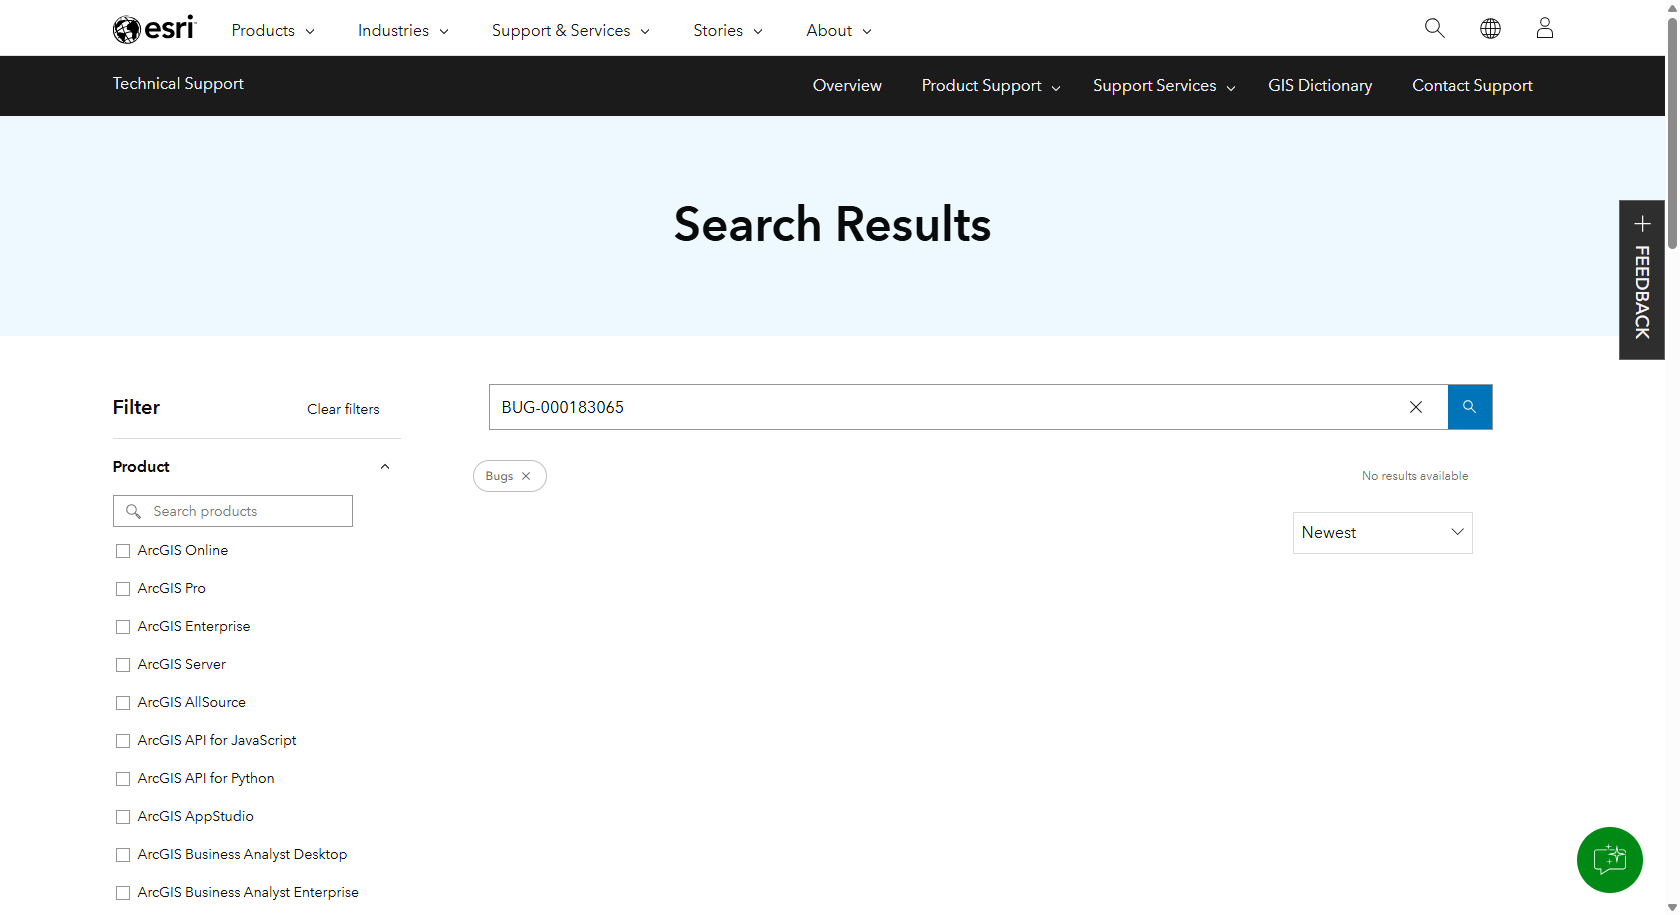Expand the Support & Services menu

coord(570,30)
